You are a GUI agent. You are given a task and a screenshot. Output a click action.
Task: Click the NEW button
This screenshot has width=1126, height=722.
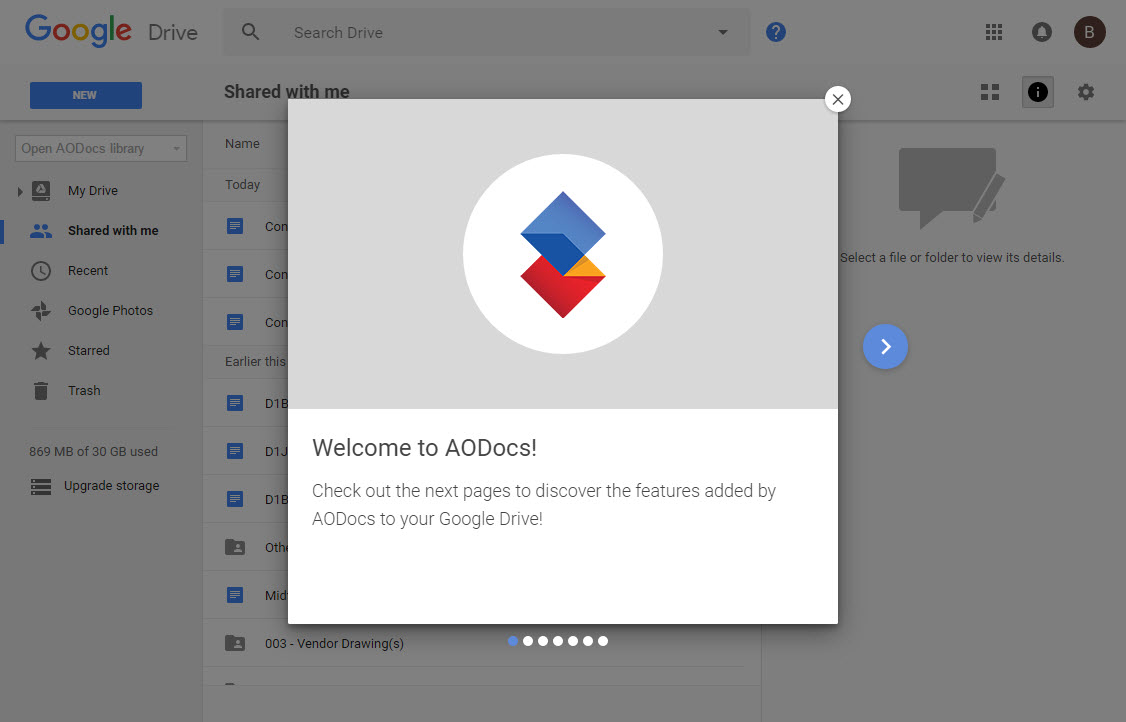[x=85, y=95]
